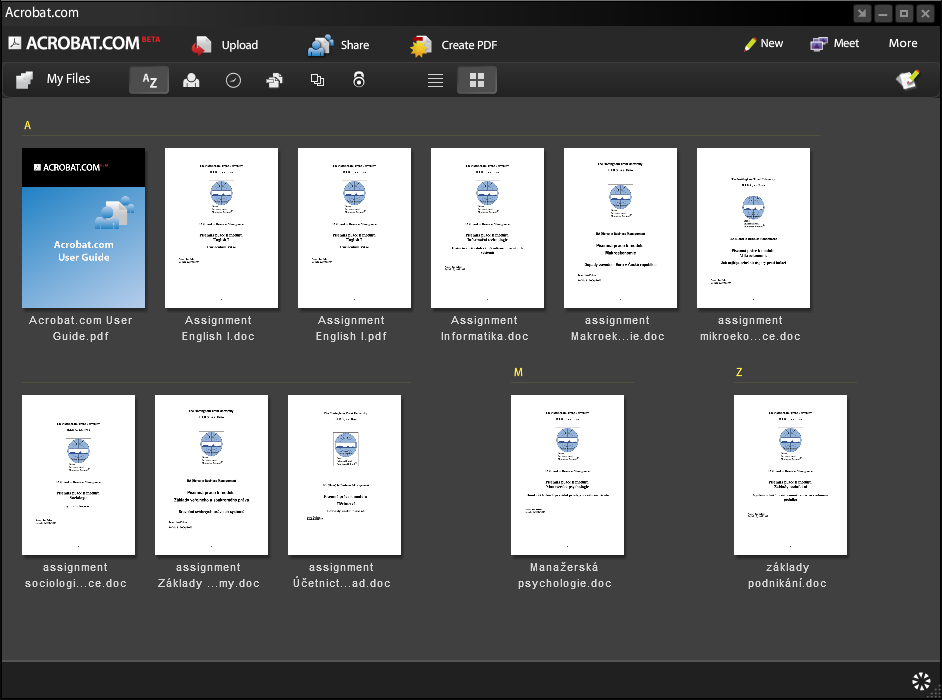Click the Upload icon
This screenshot has height=700, width=942.
coord(201,45)
